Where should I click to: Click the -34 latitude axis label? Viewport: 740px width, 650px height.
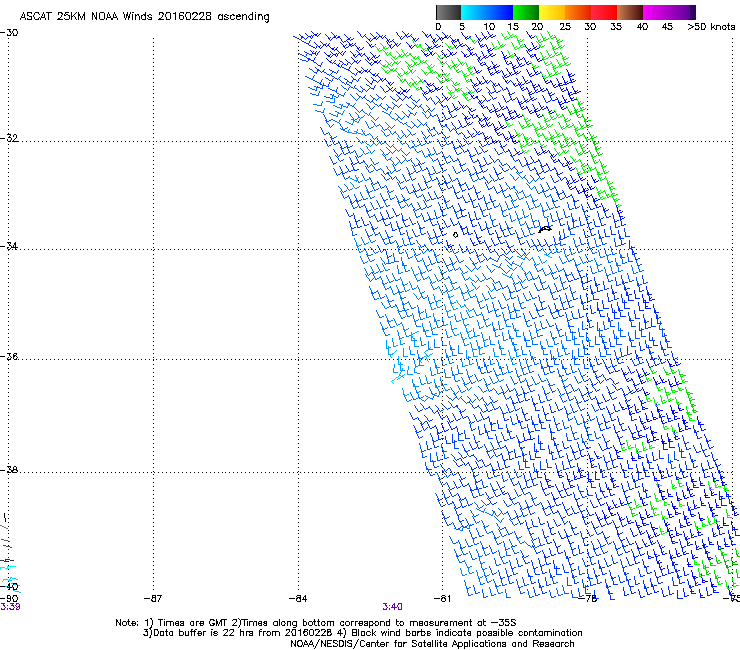pyautogui.click(x=9, y=246)
